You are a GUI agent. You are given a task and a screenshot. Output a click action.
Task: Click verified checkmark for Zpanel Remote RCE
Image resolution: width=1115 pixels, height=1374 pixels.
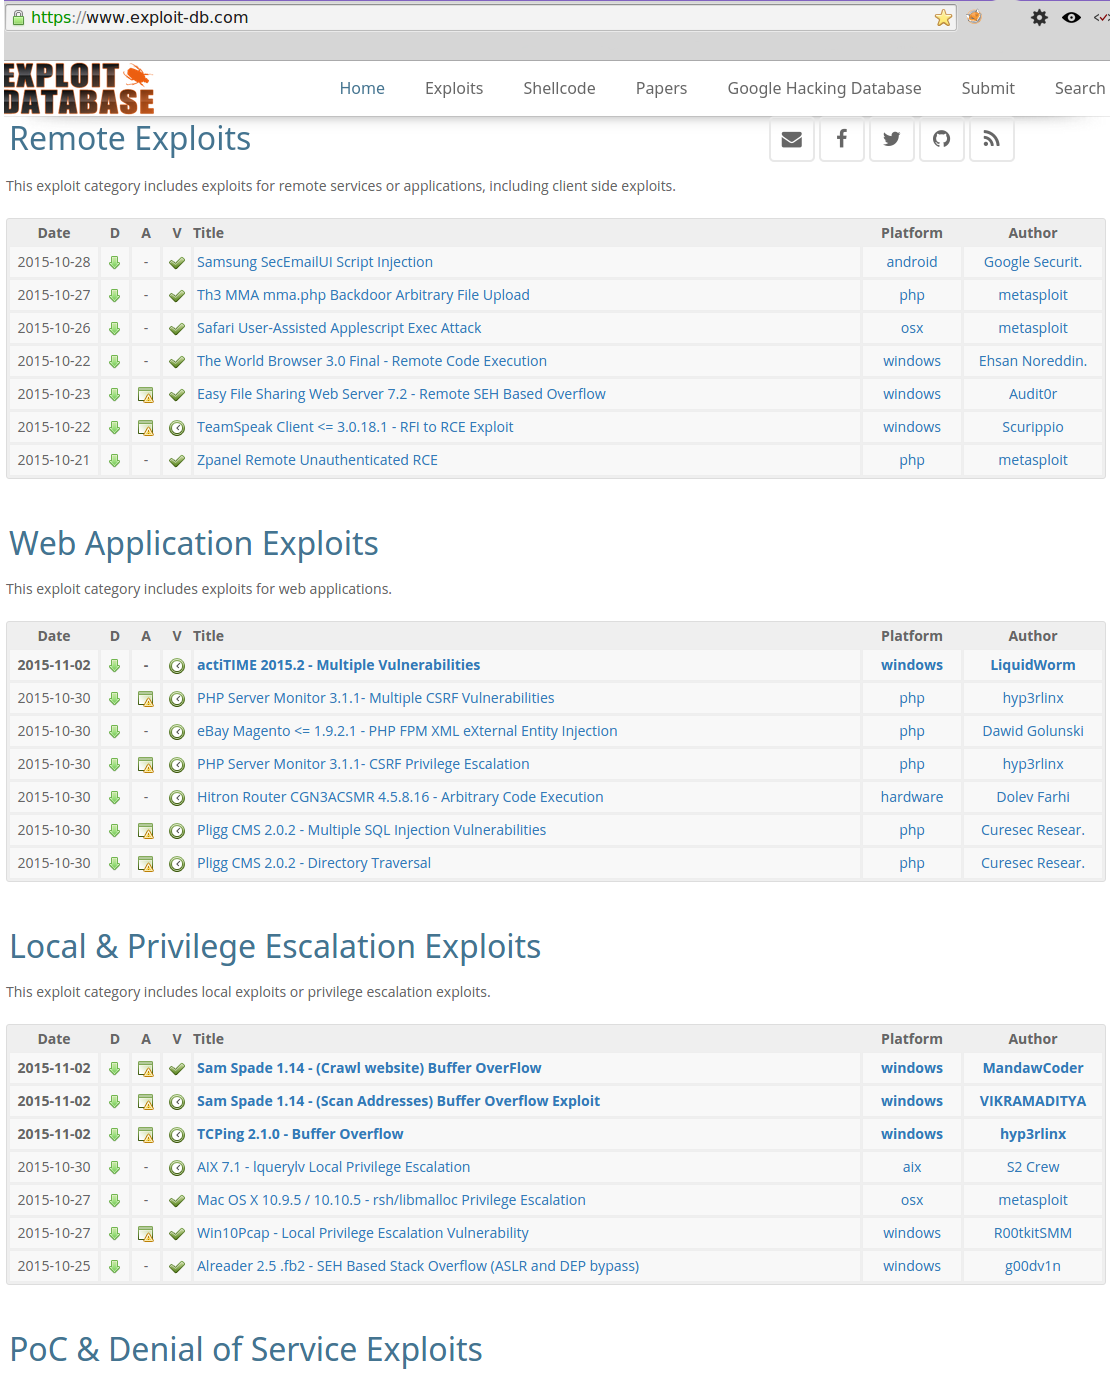[x=177, y=460]
